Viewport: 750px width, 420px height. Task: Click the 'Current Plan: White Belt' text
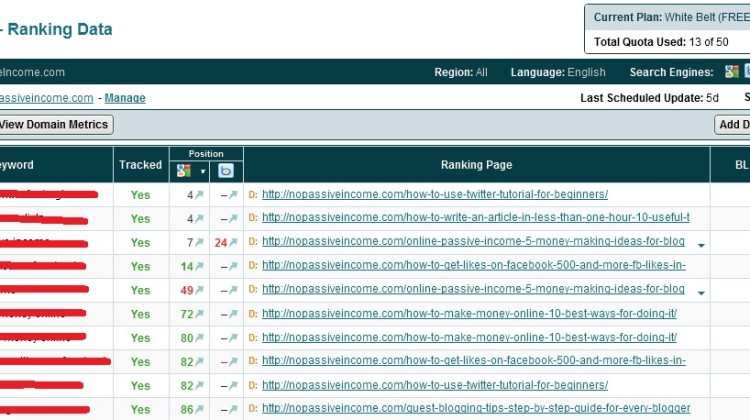(672, 17)
